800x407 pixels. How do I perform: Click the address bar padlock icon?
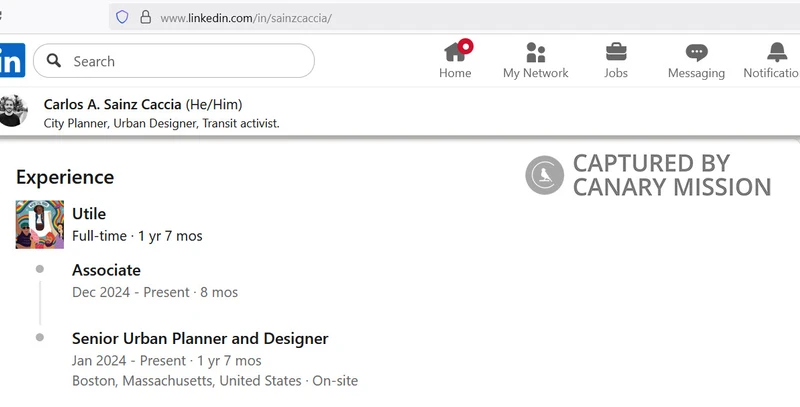click(146, 17)
